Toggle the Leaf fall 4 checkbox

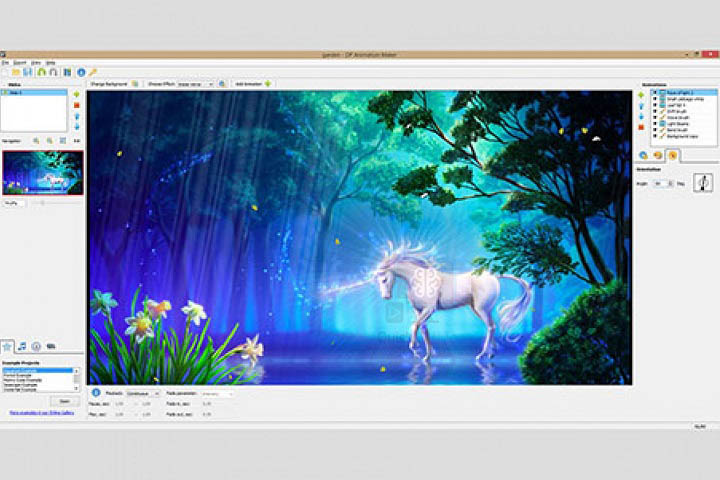tap(655, 105)
